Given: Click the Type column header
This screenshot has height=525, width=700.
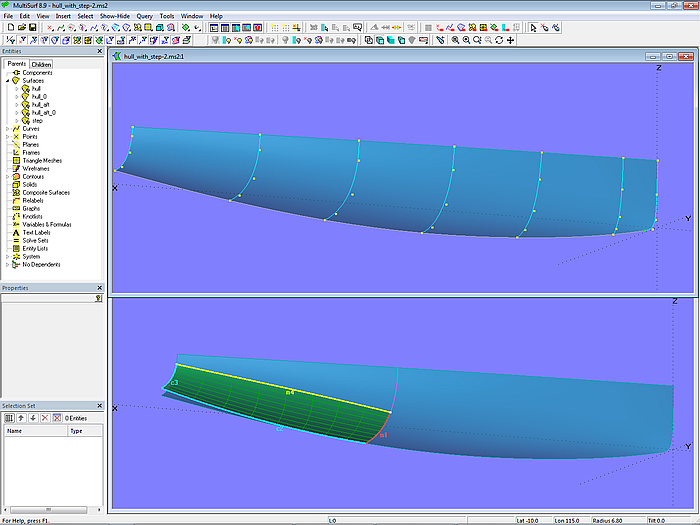Looking at the screenshot, I should pyautogui.click(x=82, y=431).
